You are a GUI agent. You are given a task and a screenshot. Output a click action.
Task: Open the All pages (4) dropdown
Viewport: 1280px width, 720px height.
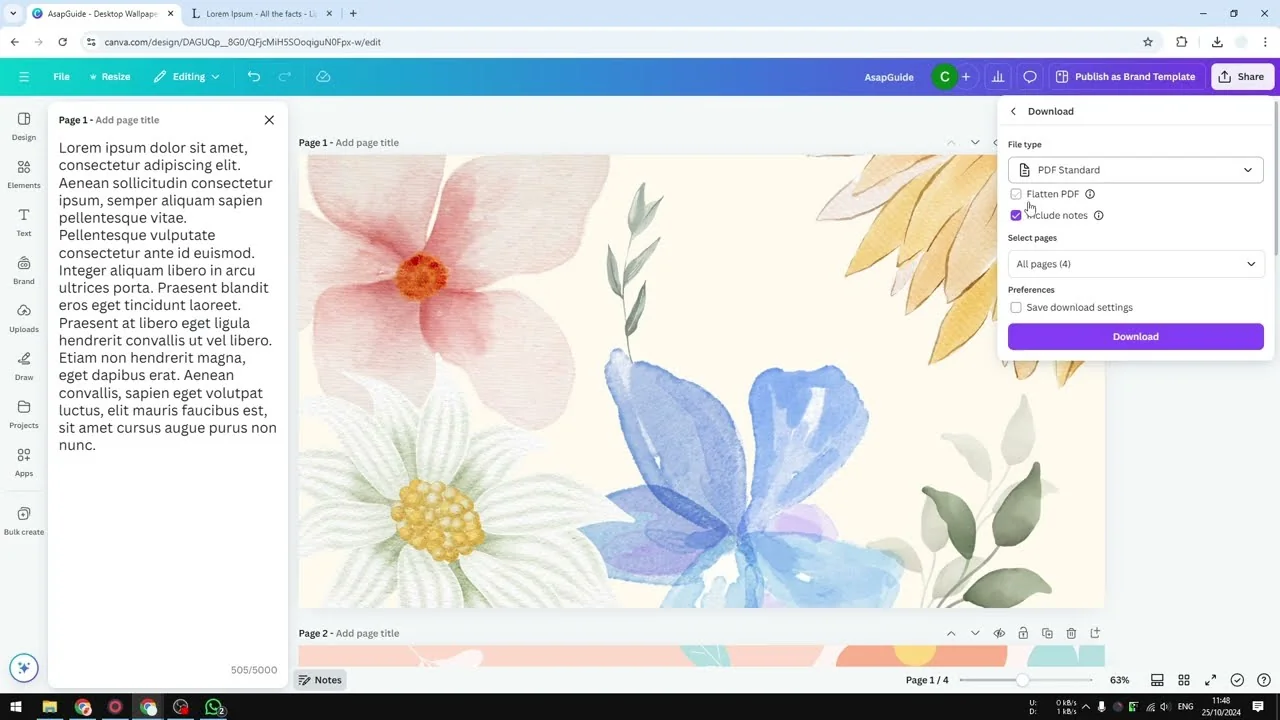point(1135,264)
